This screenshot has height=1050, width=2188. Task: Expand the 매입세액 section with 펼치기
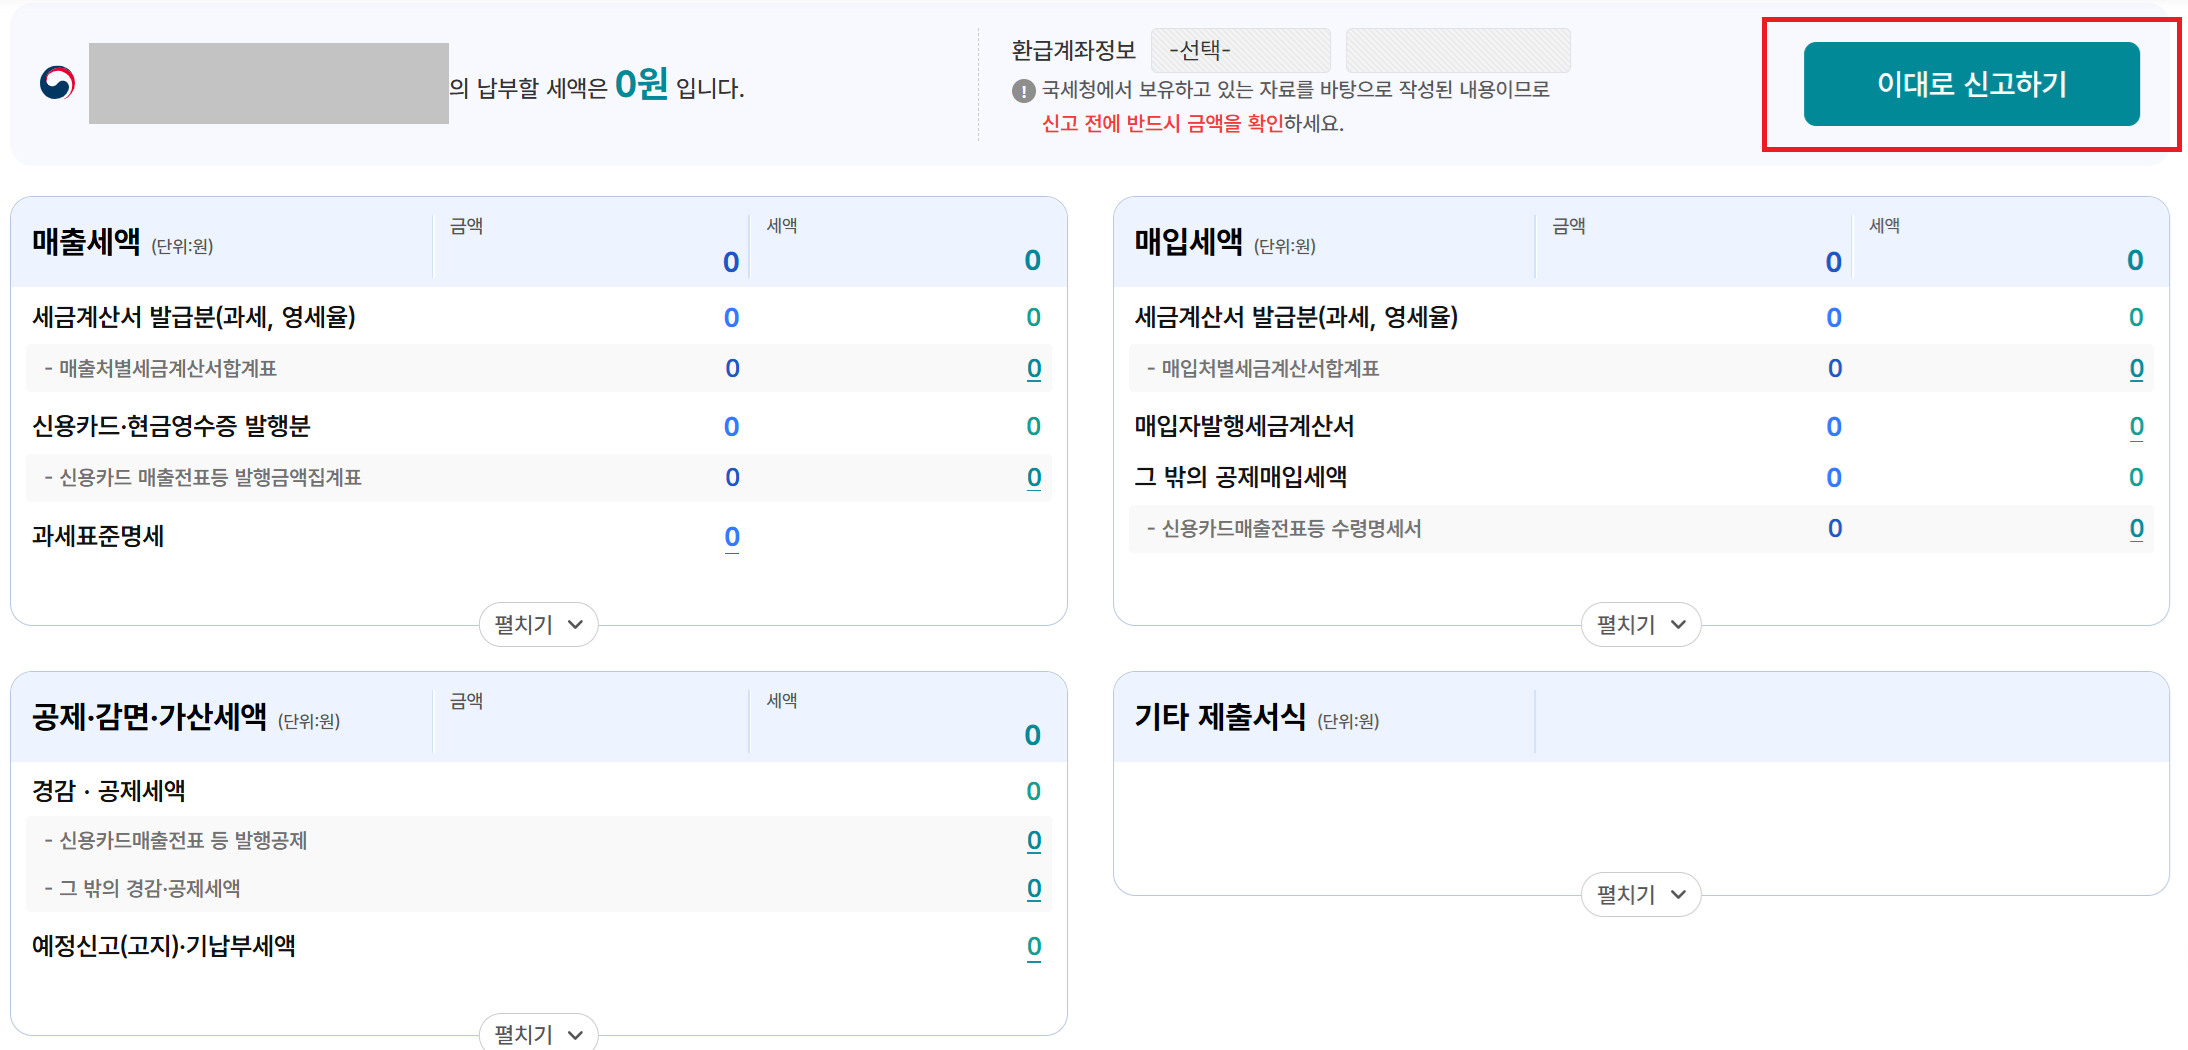coord(1639,624)
